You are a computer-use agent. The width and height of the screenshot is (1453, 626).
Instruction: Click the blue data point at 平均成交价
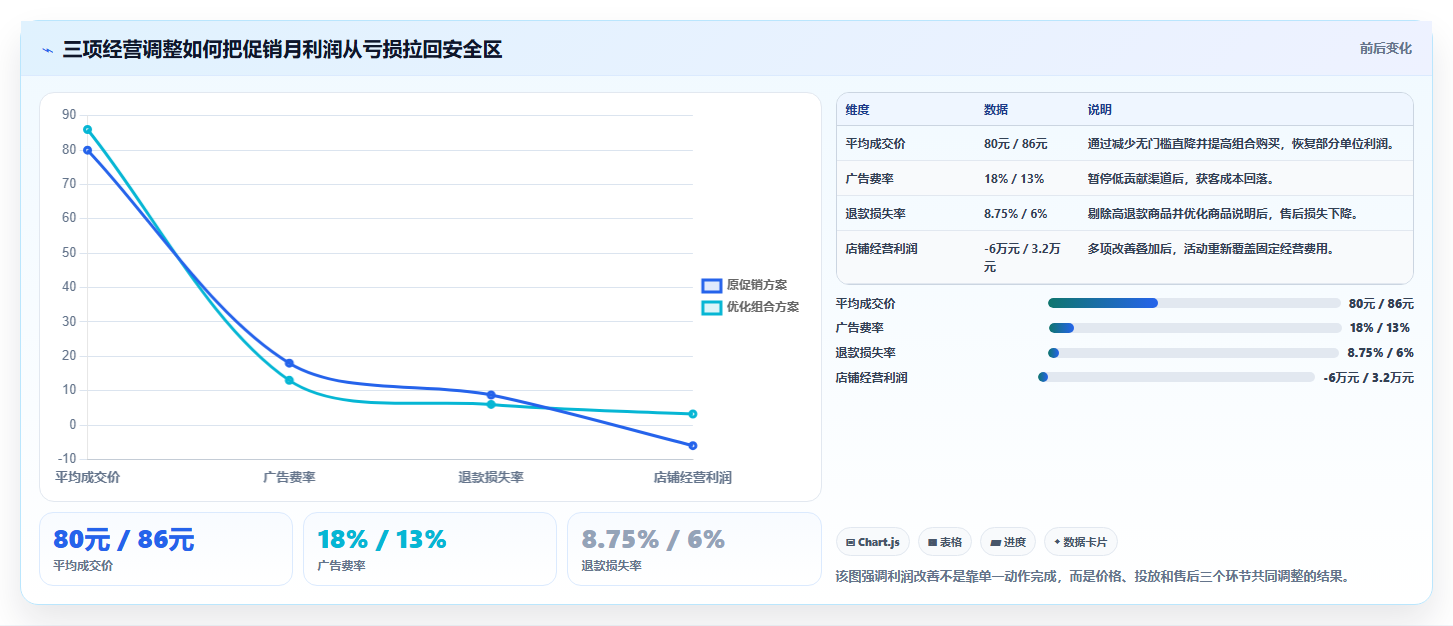[87, 150]
